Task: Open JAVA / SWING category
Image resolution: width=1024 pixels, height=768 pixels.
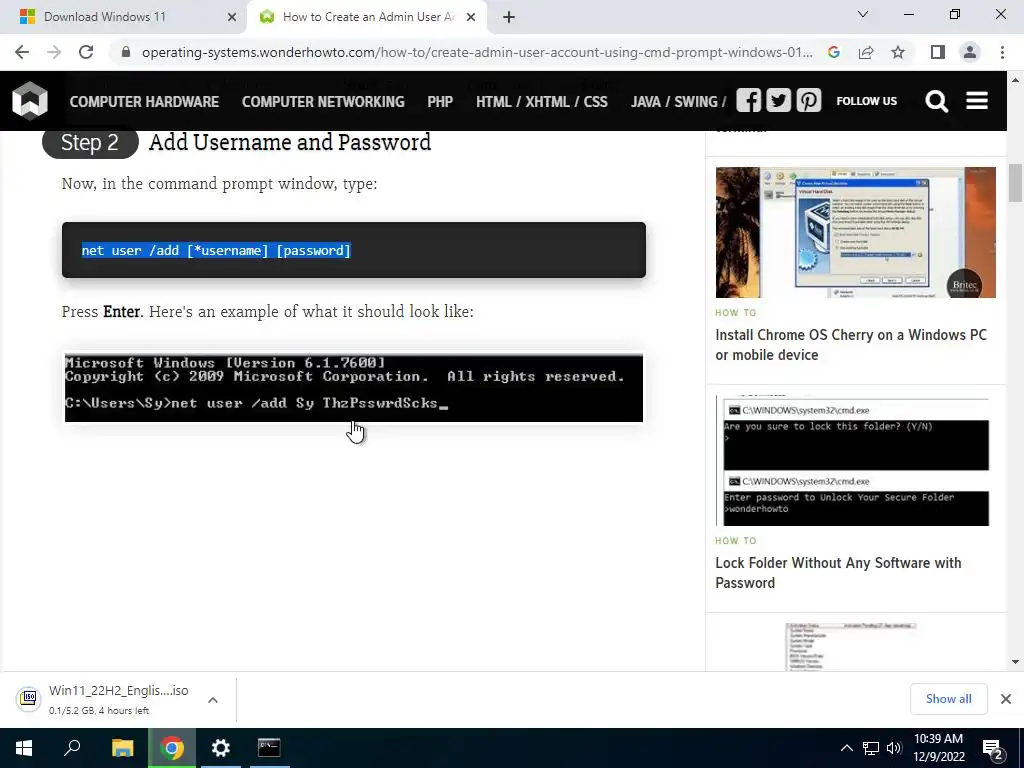Action: [x=678, y=102]
